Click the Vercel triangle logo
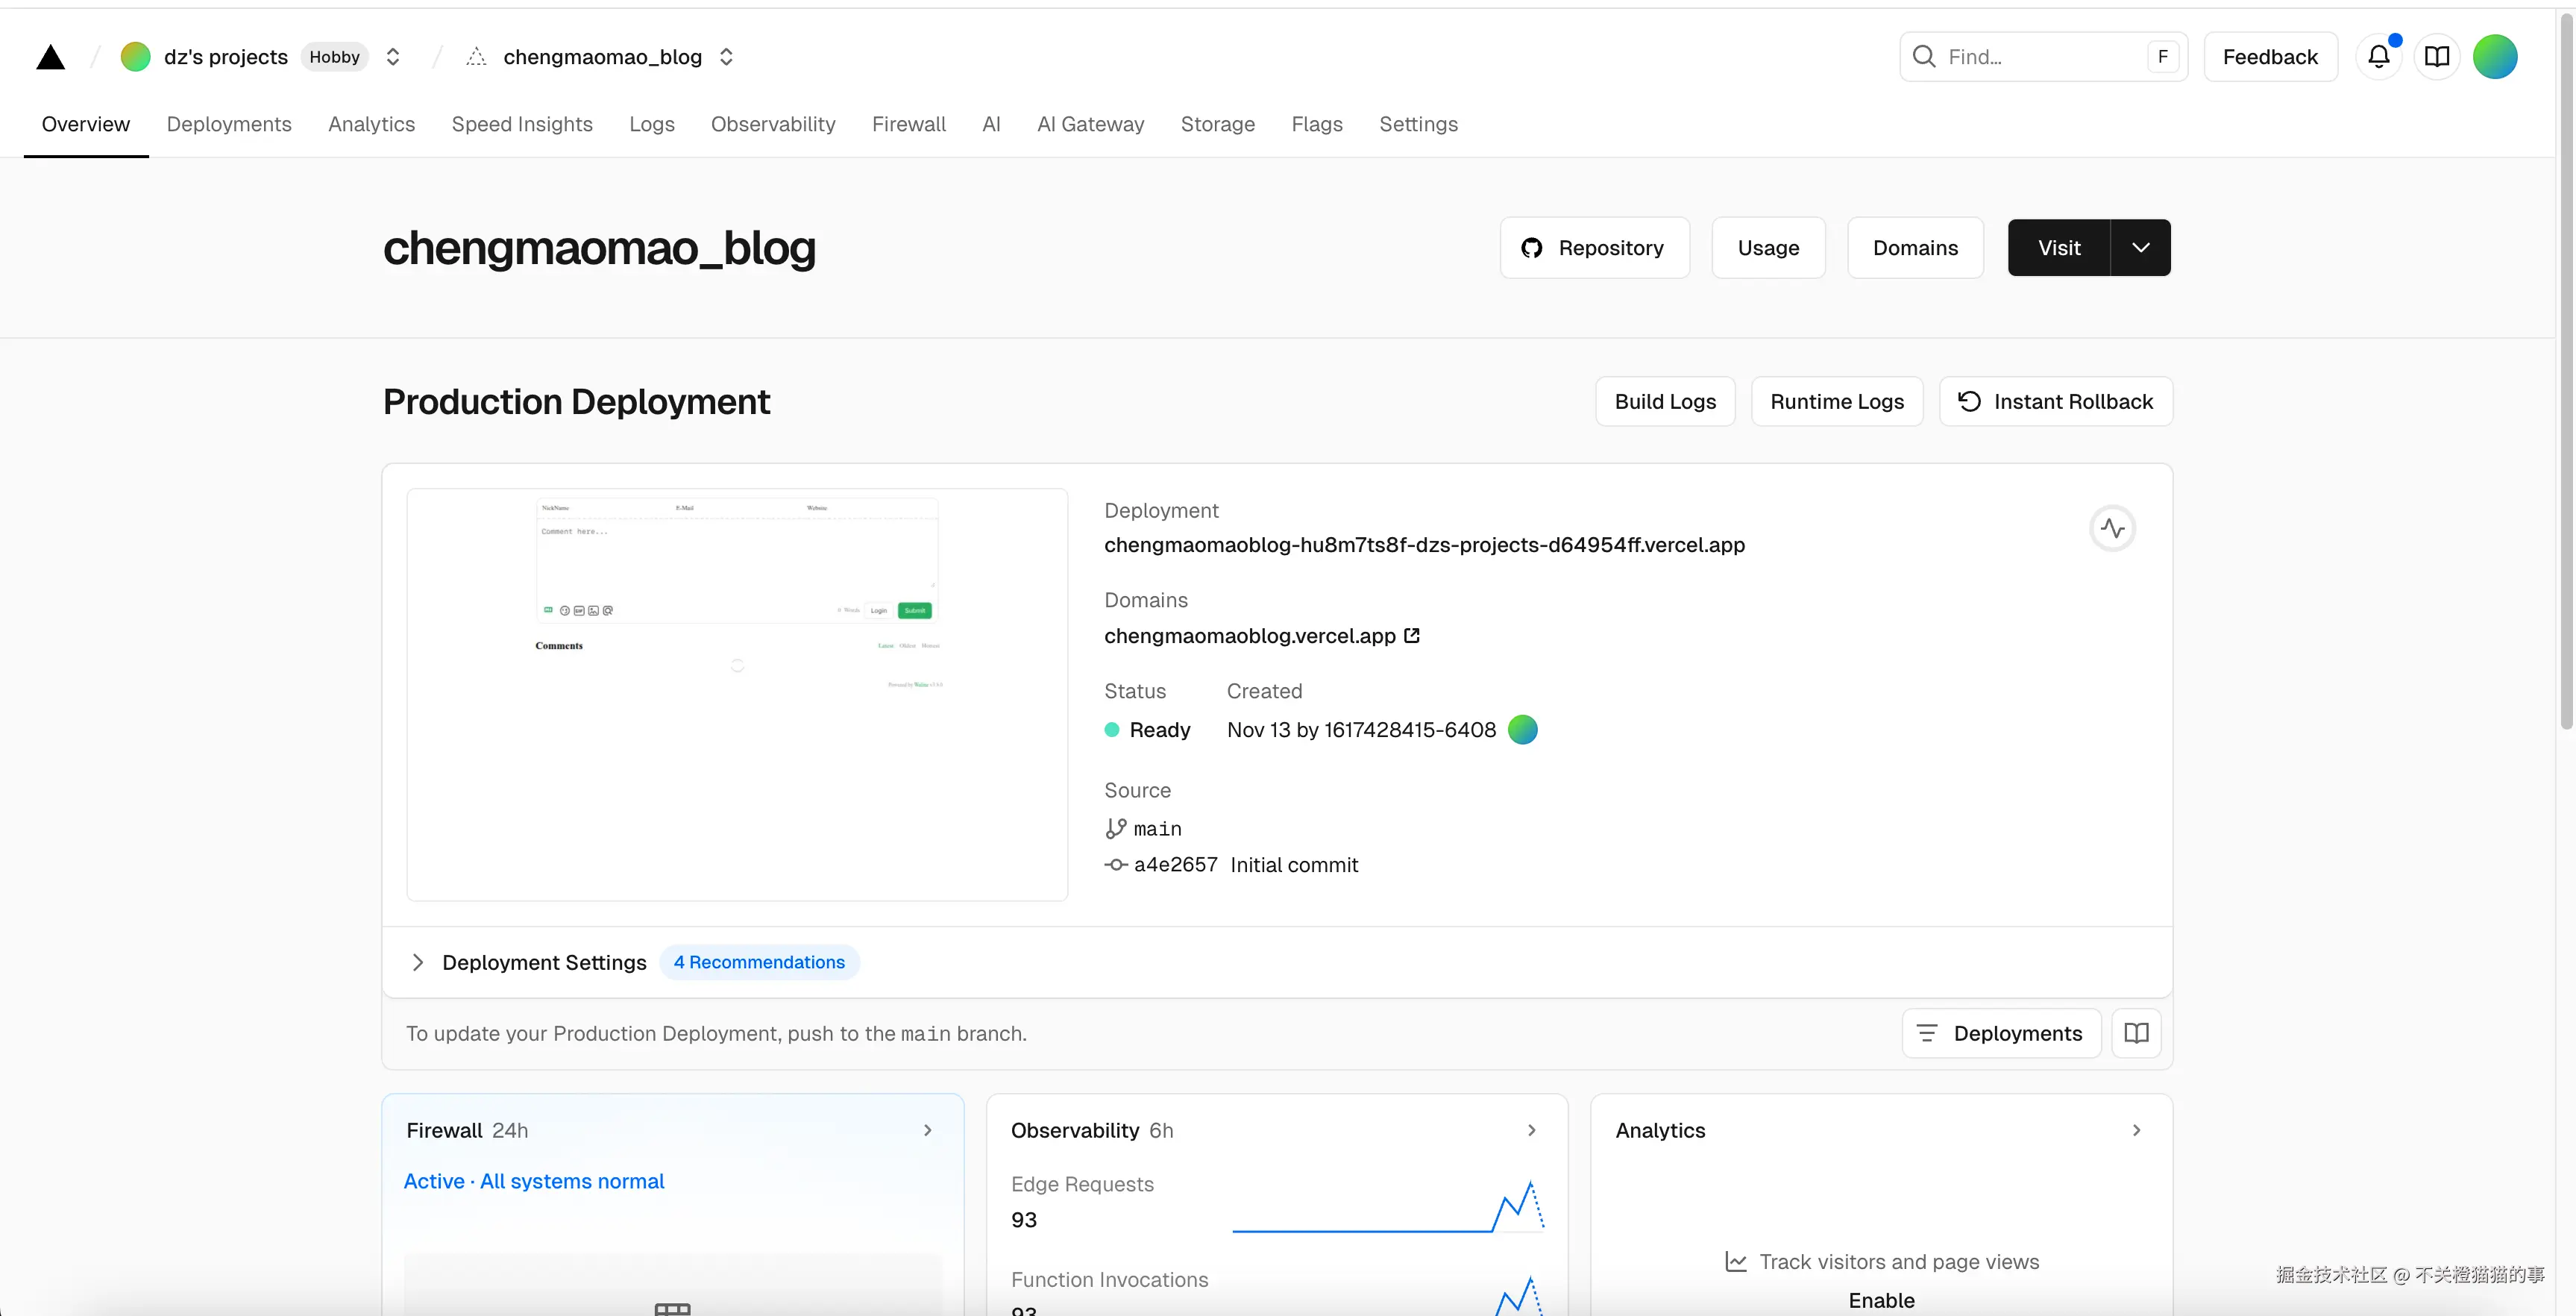Image resolution: width=2576 pixels, height=1316 pixels. pyautogui.click(x=50, y=57)
